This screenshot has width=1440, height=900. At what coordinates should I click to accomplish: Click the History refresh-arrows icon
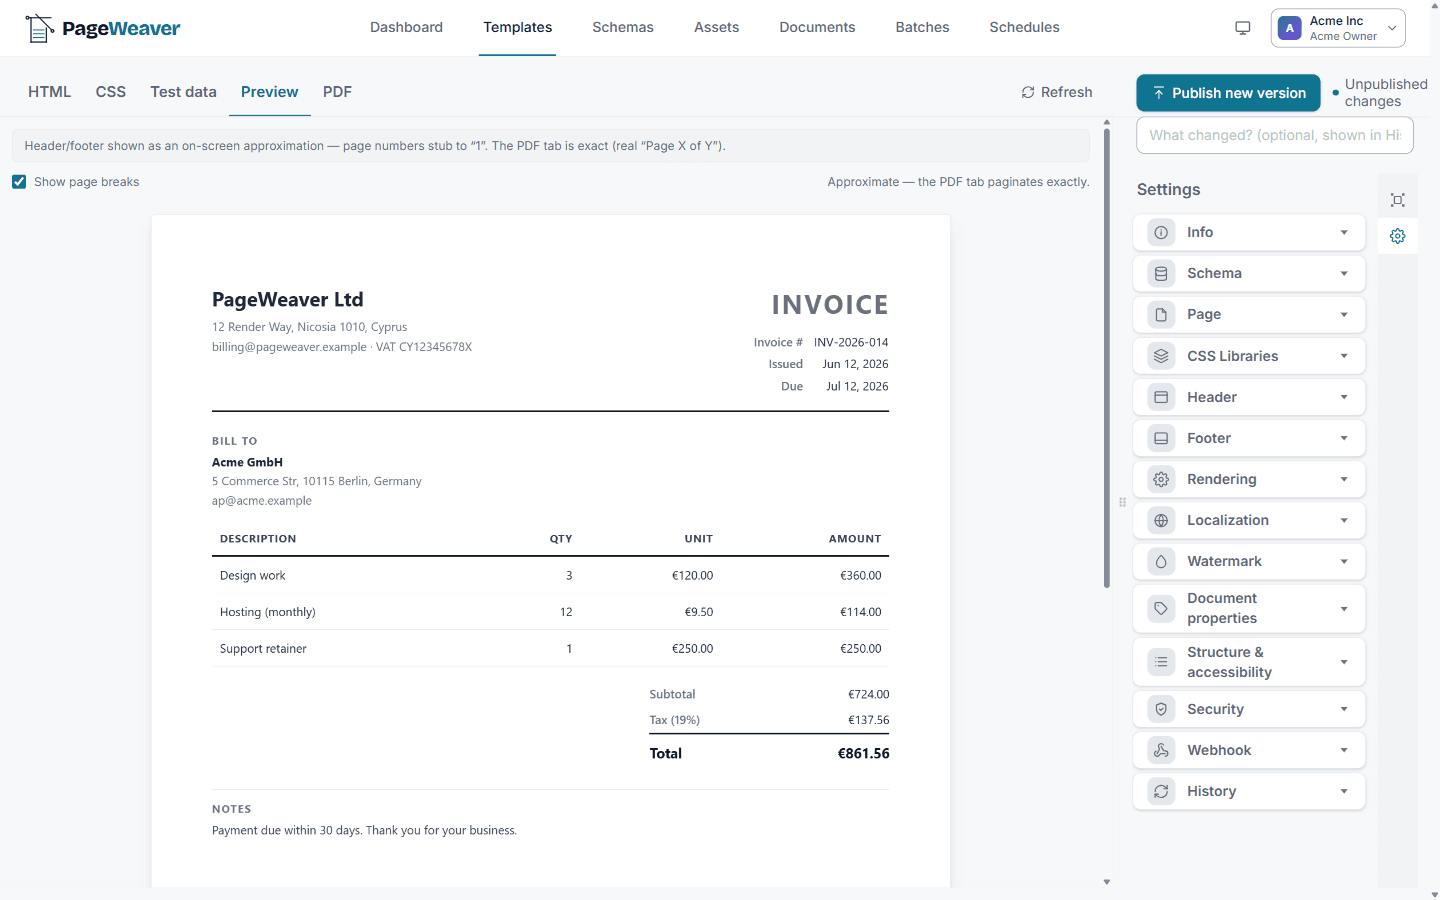click(1161, 791)
